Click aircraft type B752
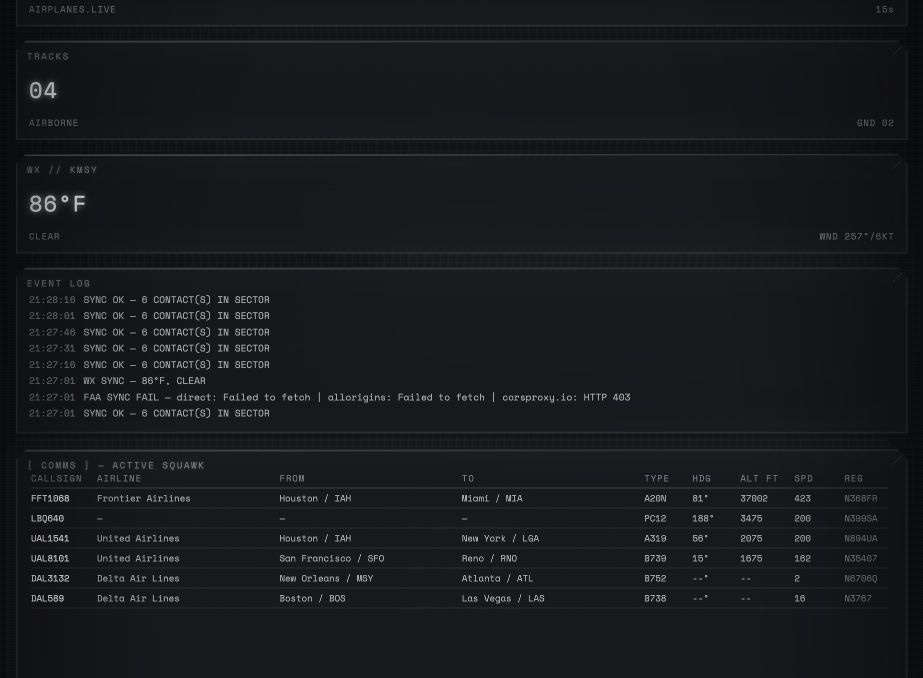The image size is (923, 678). tap(655, 579)
